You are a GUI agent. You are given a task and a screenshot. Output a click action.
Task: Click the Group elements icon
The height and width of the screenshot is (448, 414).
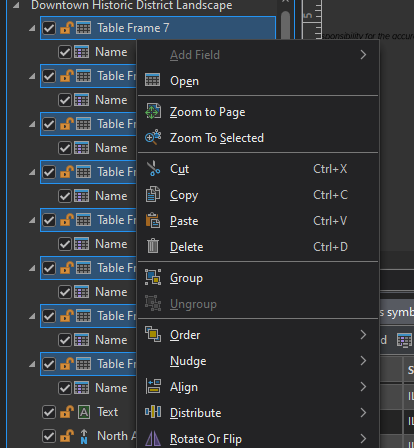153,277
